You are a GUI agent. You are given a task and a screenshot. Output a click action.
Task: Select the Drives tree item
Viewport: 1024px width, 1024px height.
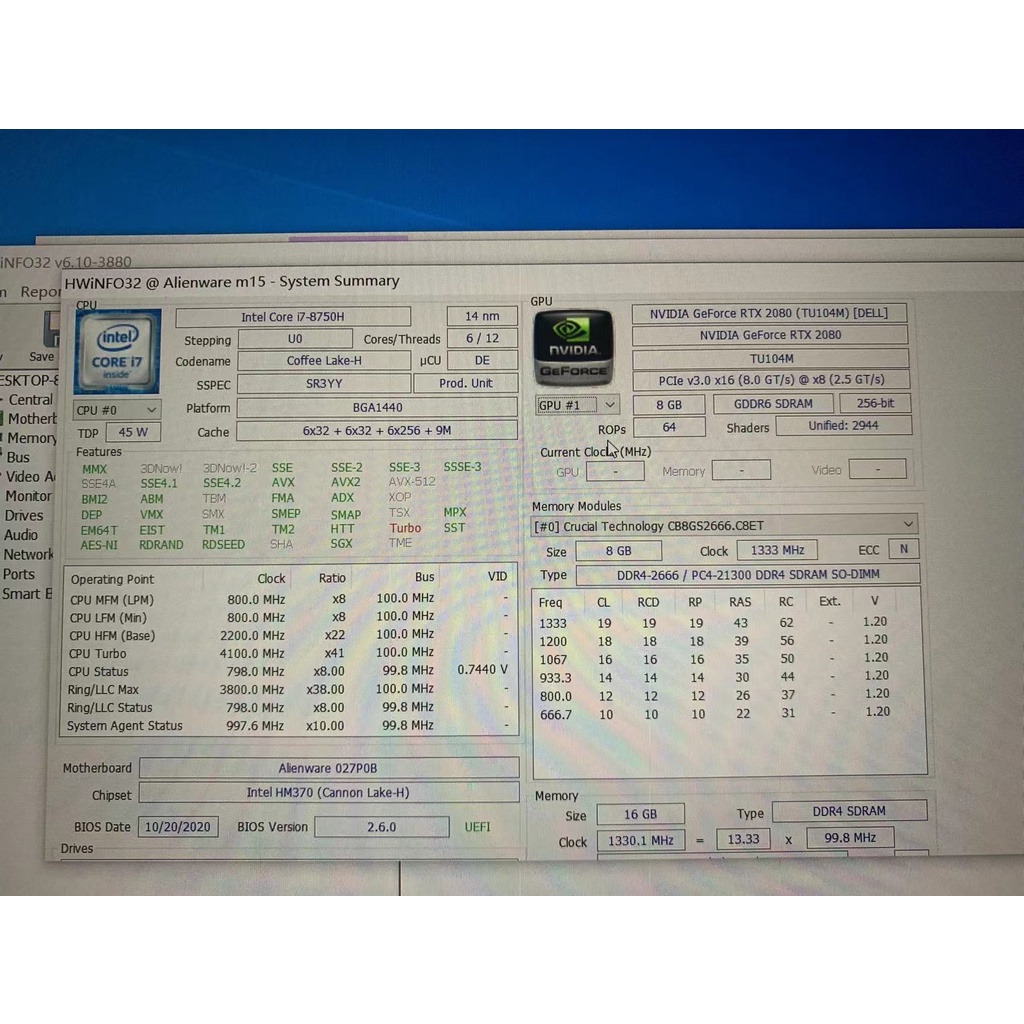pos(24,515)
